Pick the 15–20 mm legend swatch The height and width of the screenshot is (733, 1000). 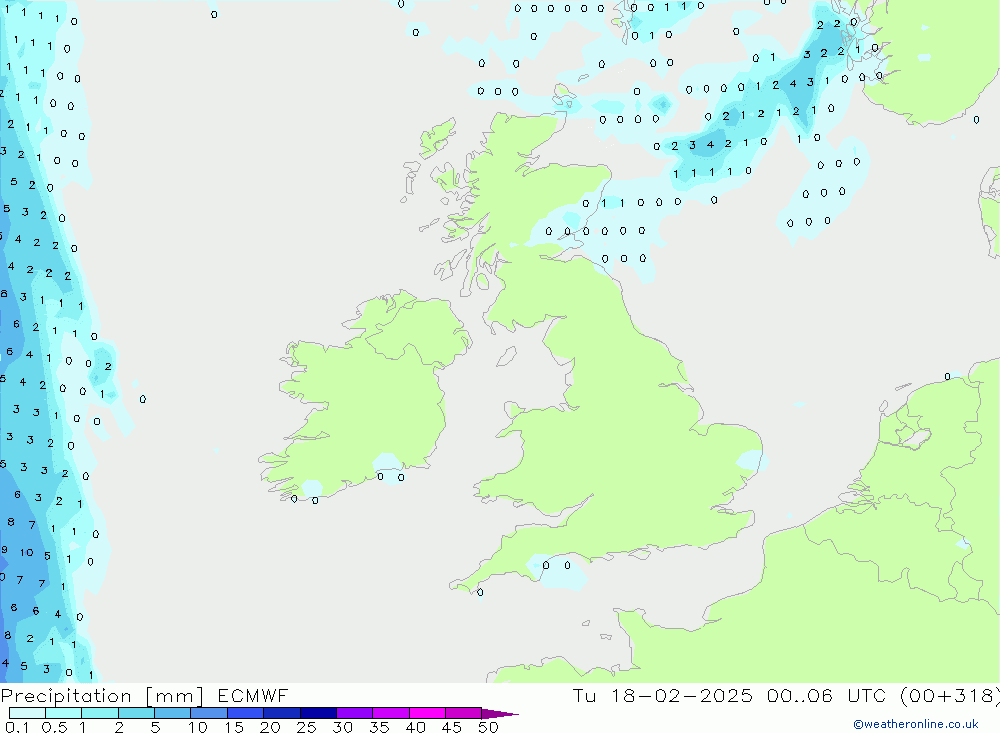[245, 713]
